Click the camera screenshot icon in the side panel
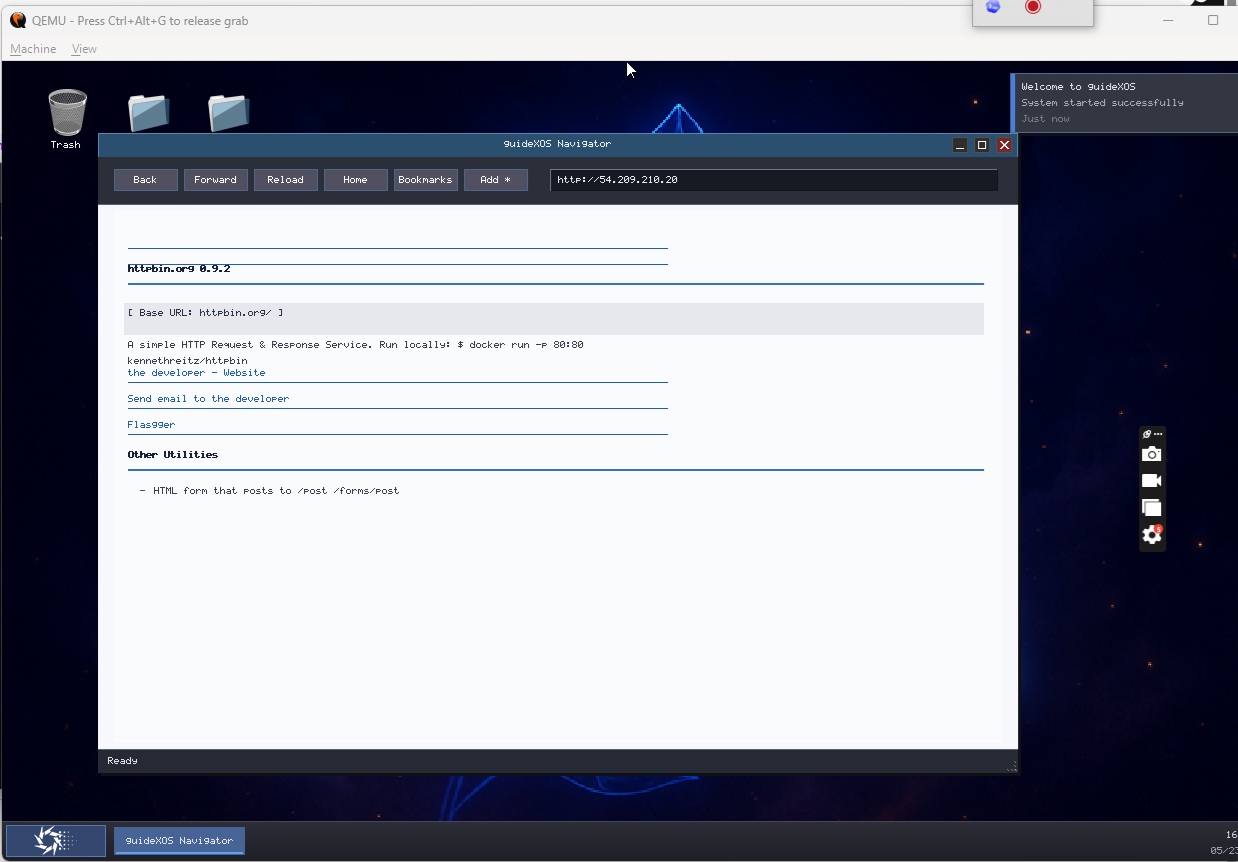Image resolution: width=1238 pixels, height=862 pixels. [x=1152, y=454]
